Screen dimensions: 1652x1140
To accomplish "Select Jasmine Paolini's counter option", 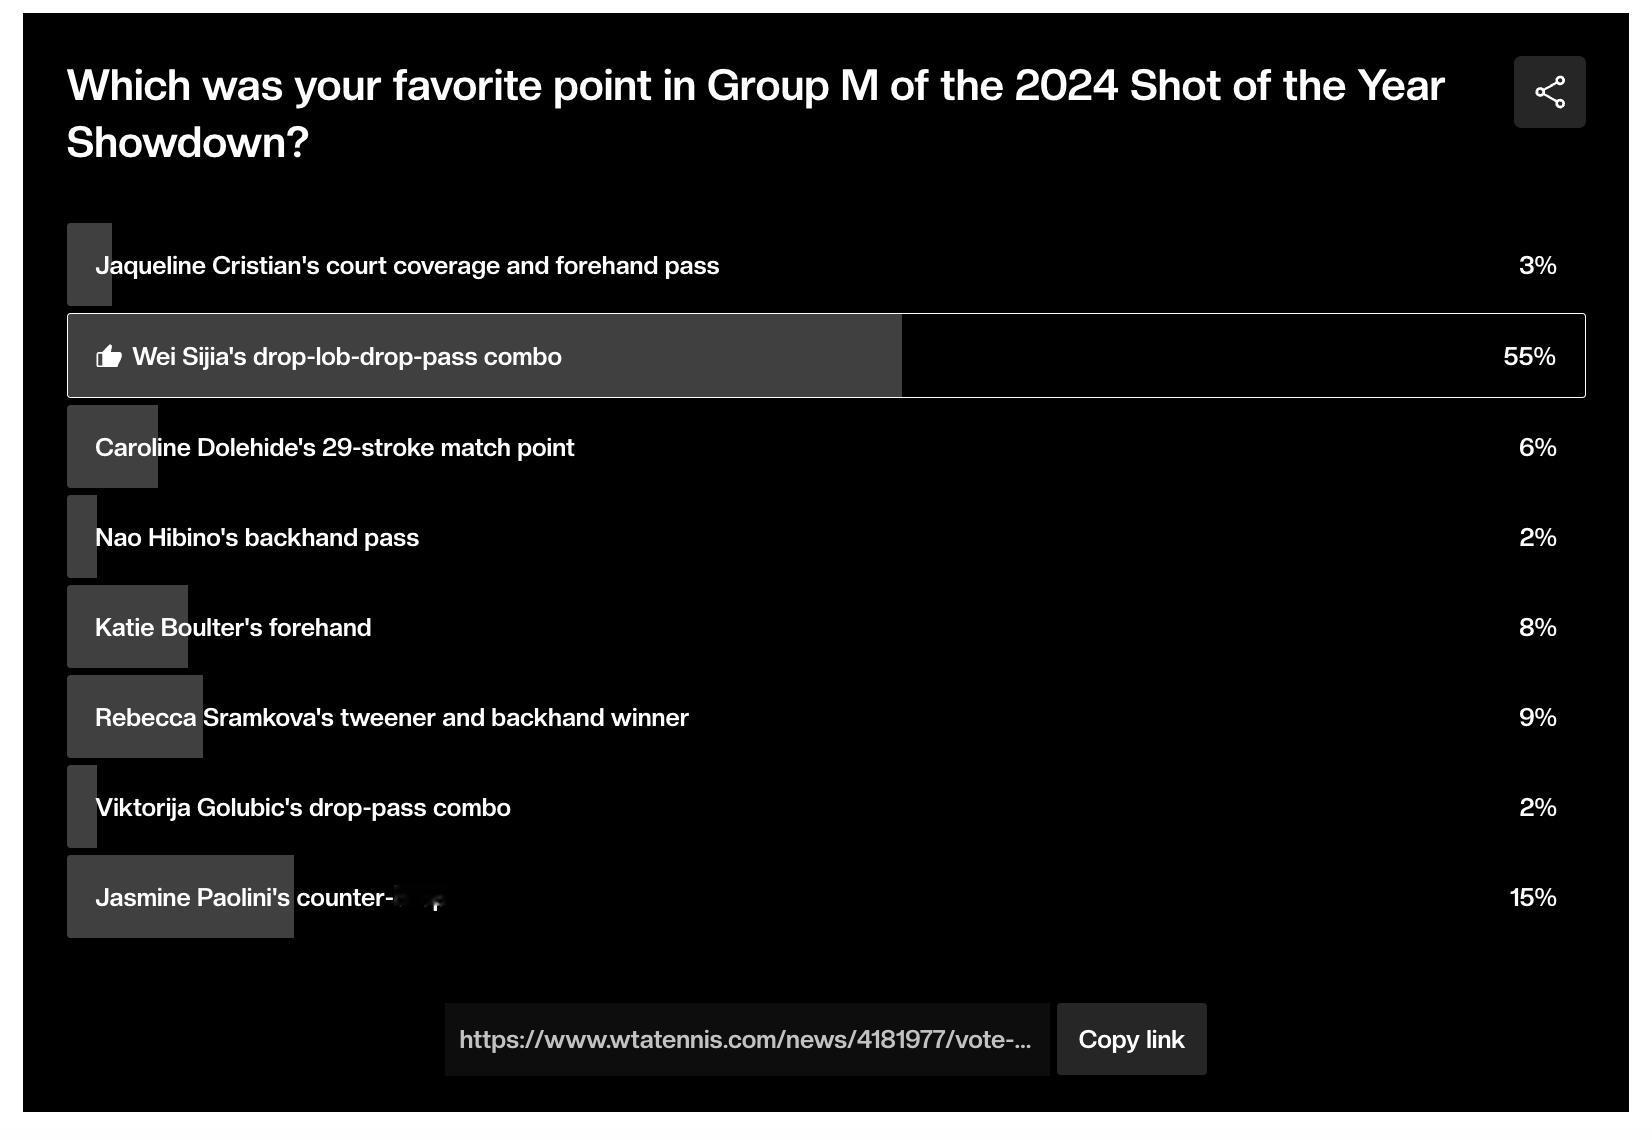I will [826, 897].
